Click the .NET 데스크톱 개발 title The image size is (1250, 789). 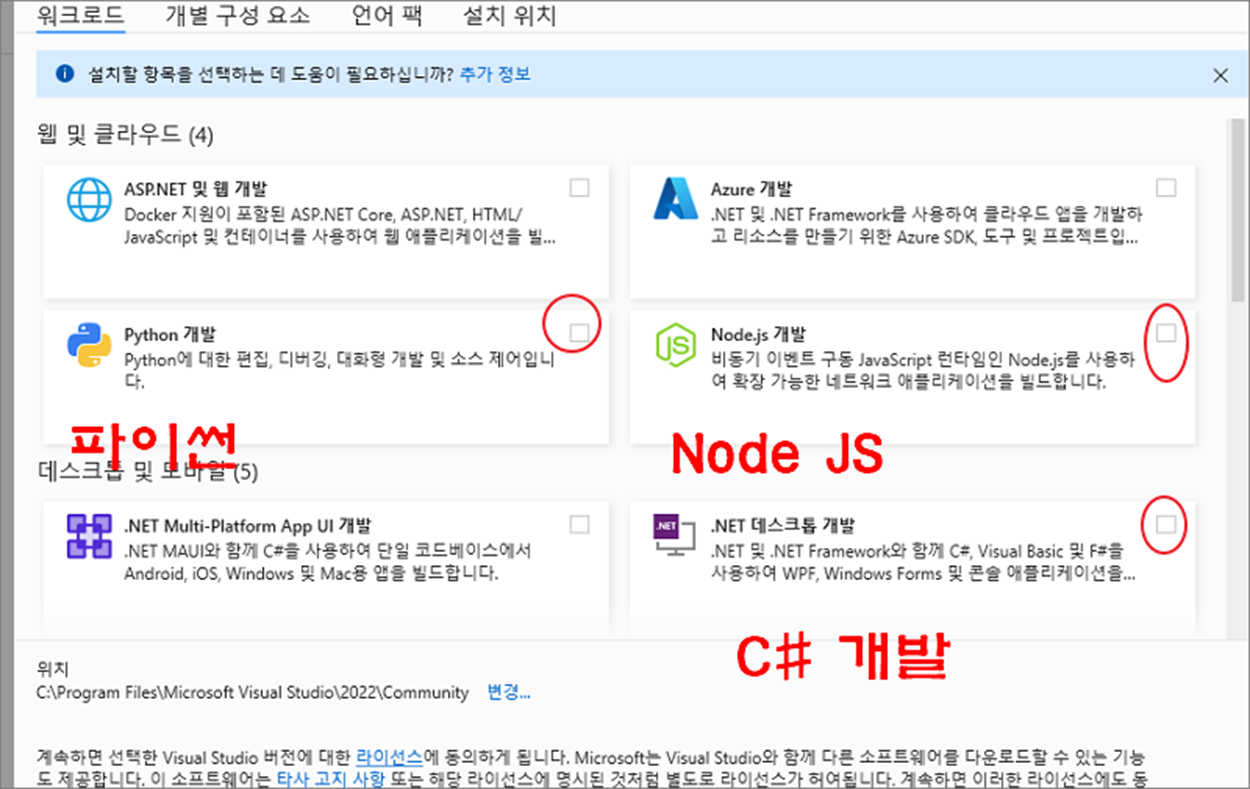click(x=783, y=525)
